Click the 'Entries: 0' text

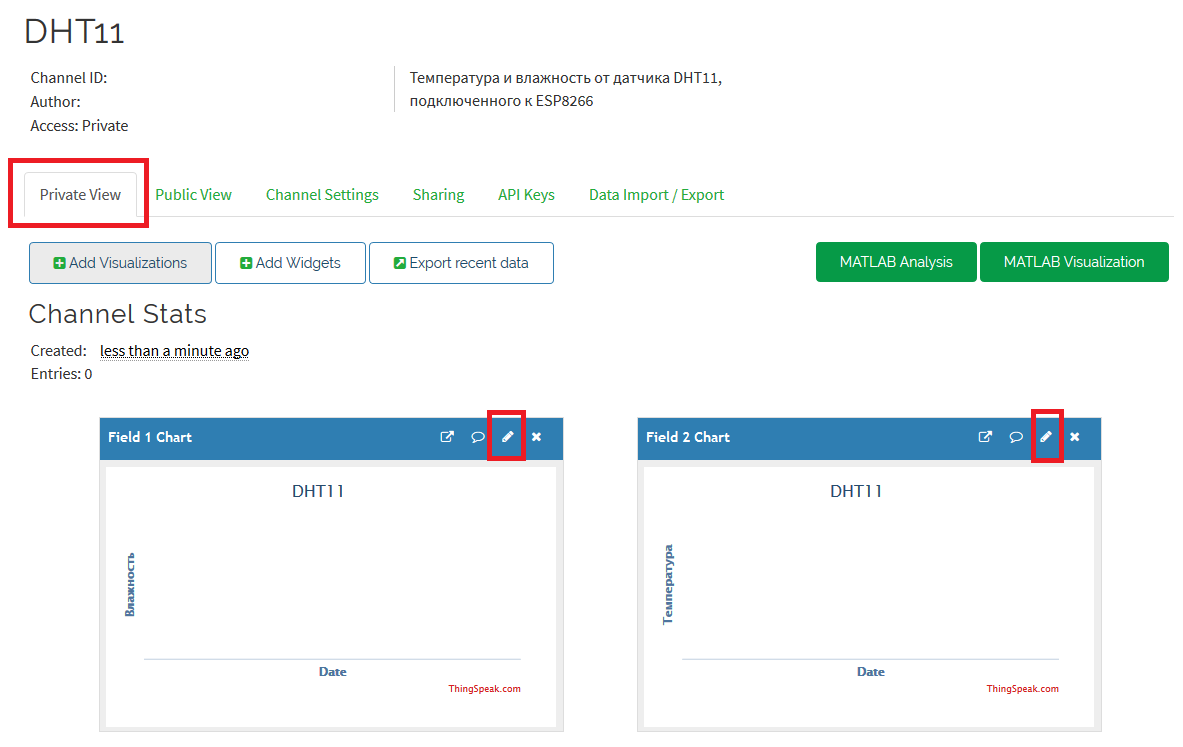pos(61,374)
